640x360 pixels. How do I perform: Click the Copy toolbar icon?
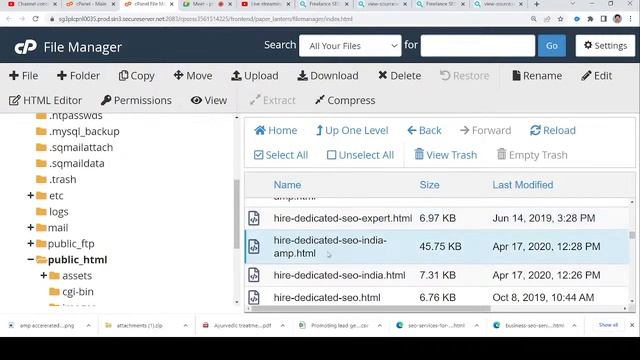[x=123, y=76]
